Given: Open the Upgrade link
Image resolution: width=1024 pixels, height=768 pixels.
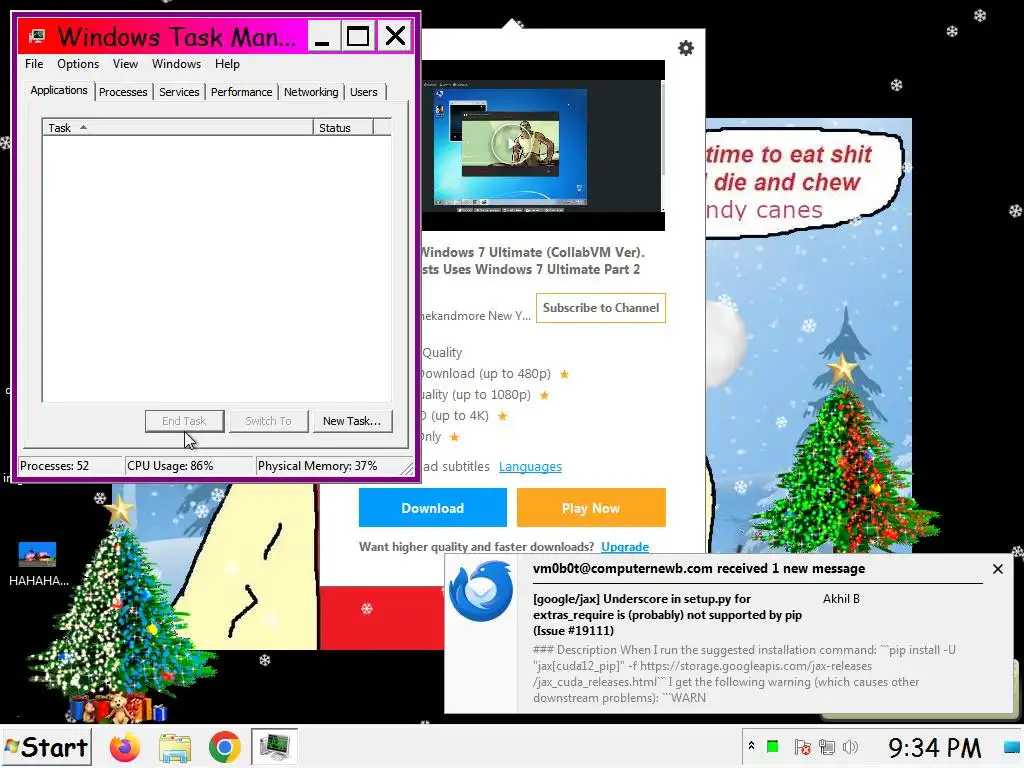Looking at the screenshot, I should coord(625,547).
